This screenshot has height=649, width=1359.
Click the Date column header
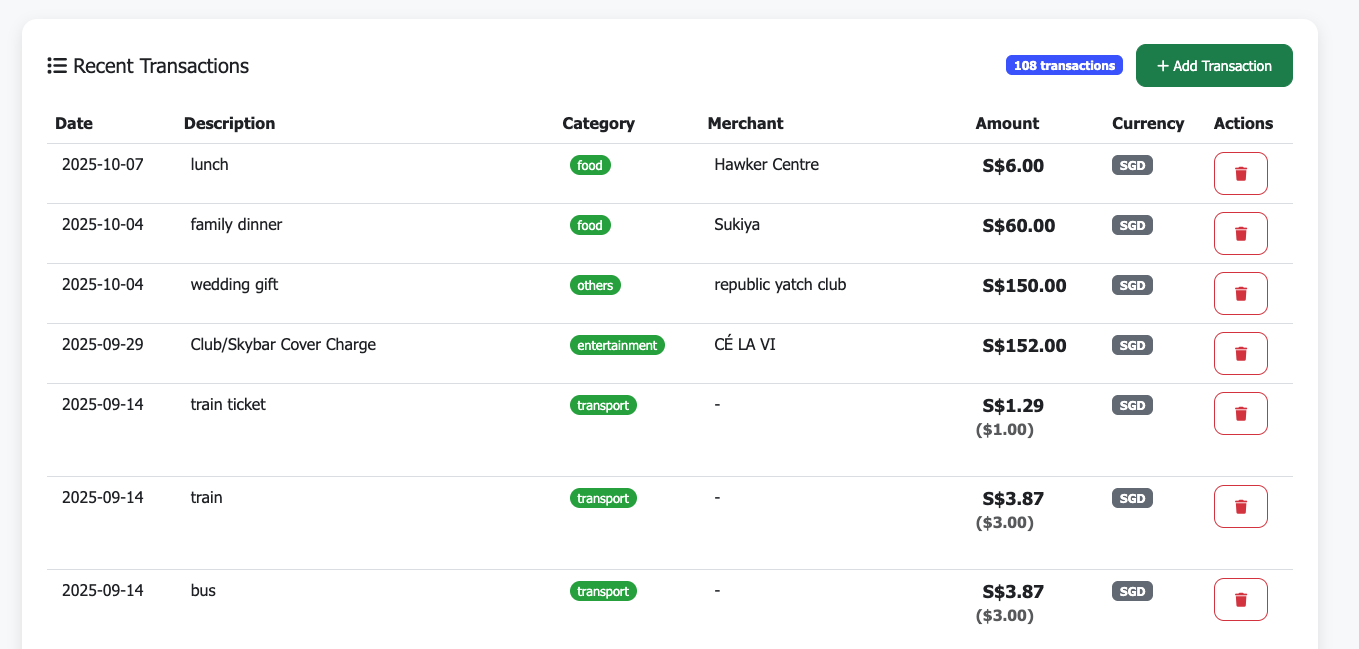click(74, 123)
